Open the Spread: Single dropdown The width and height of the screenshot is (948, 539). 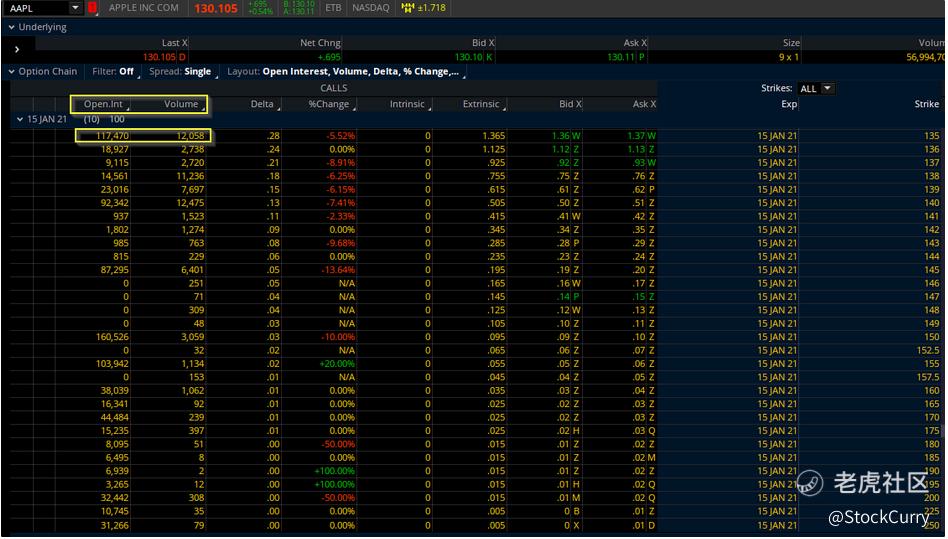point(181,71)
